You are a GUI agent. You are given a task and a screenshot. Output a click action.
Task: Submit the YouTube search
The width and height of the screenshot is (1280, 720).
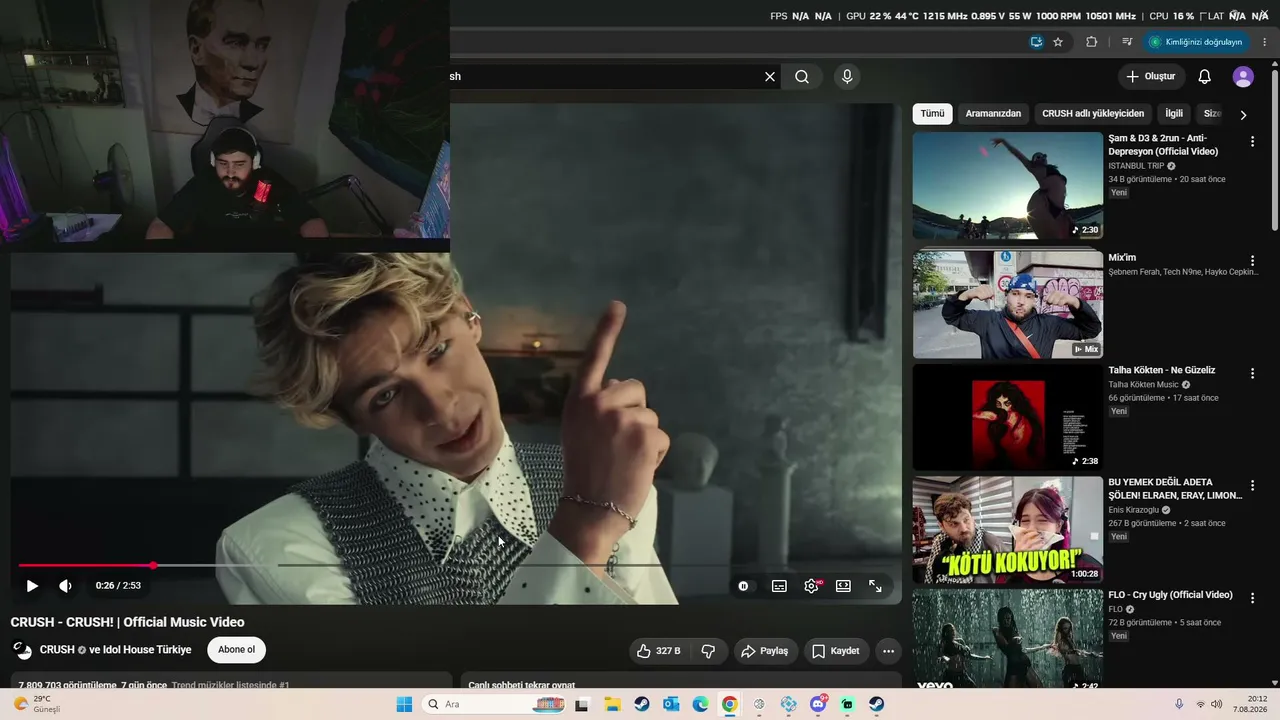coord(802,77)
